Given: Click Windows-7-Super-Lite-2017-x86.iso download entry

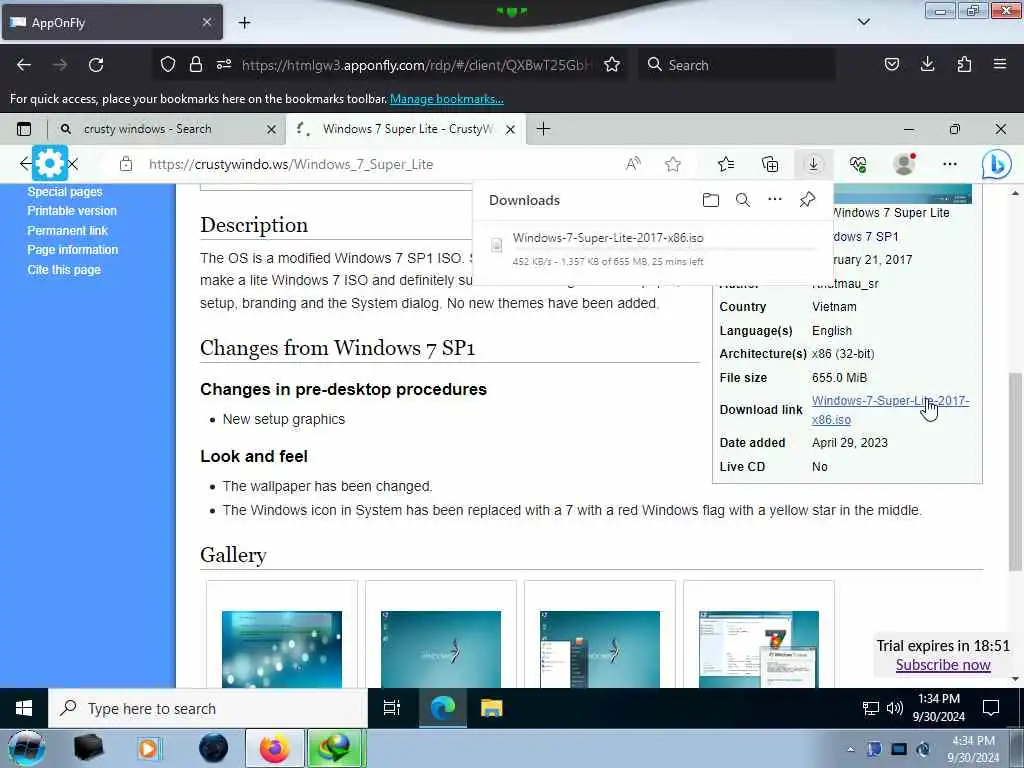Looking at the screenshot, I should tap(607, 238).
